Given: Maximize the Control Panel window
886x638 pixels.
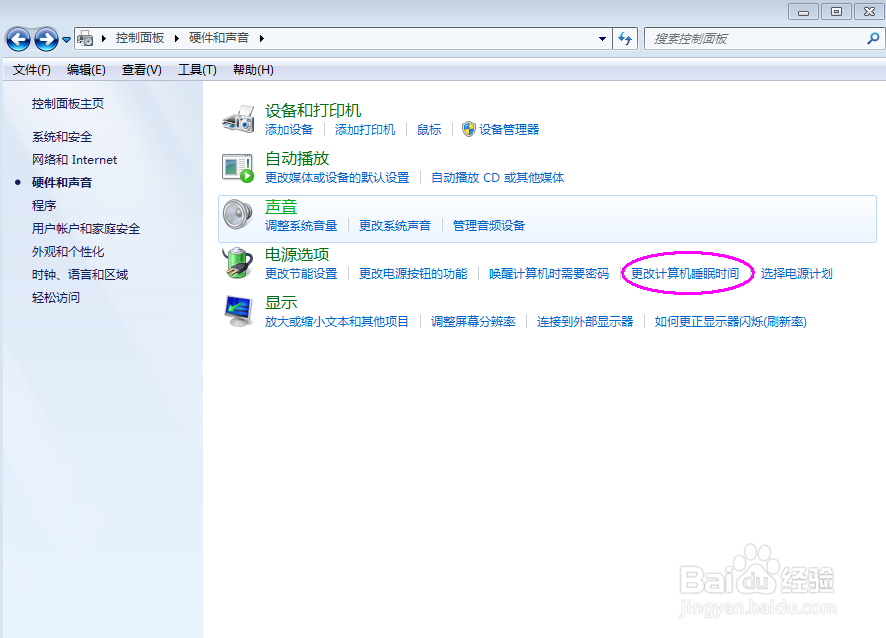Looking at the screenshot, I should tap(836, 12).
